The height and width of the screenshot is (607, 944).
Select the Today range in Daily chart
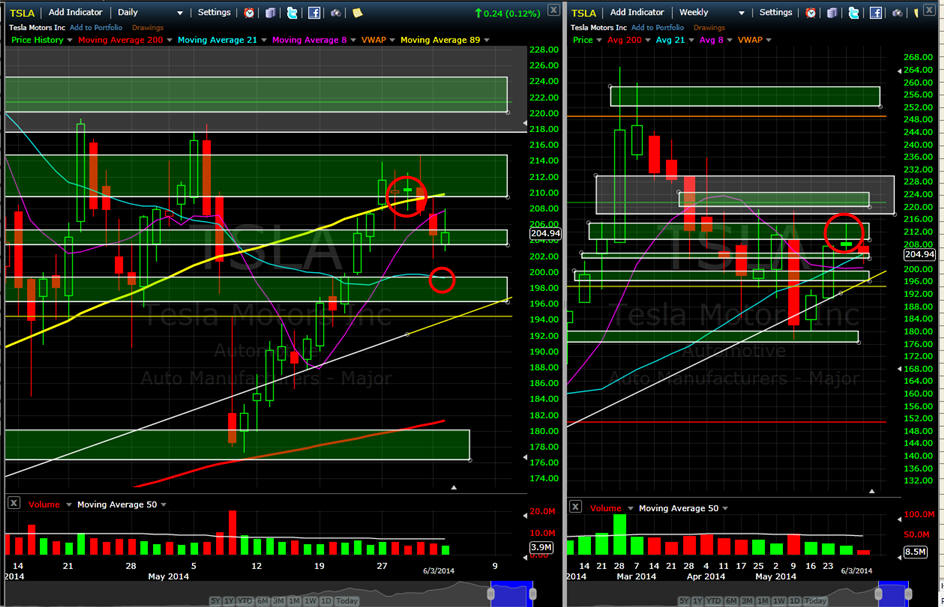(347, 601)
